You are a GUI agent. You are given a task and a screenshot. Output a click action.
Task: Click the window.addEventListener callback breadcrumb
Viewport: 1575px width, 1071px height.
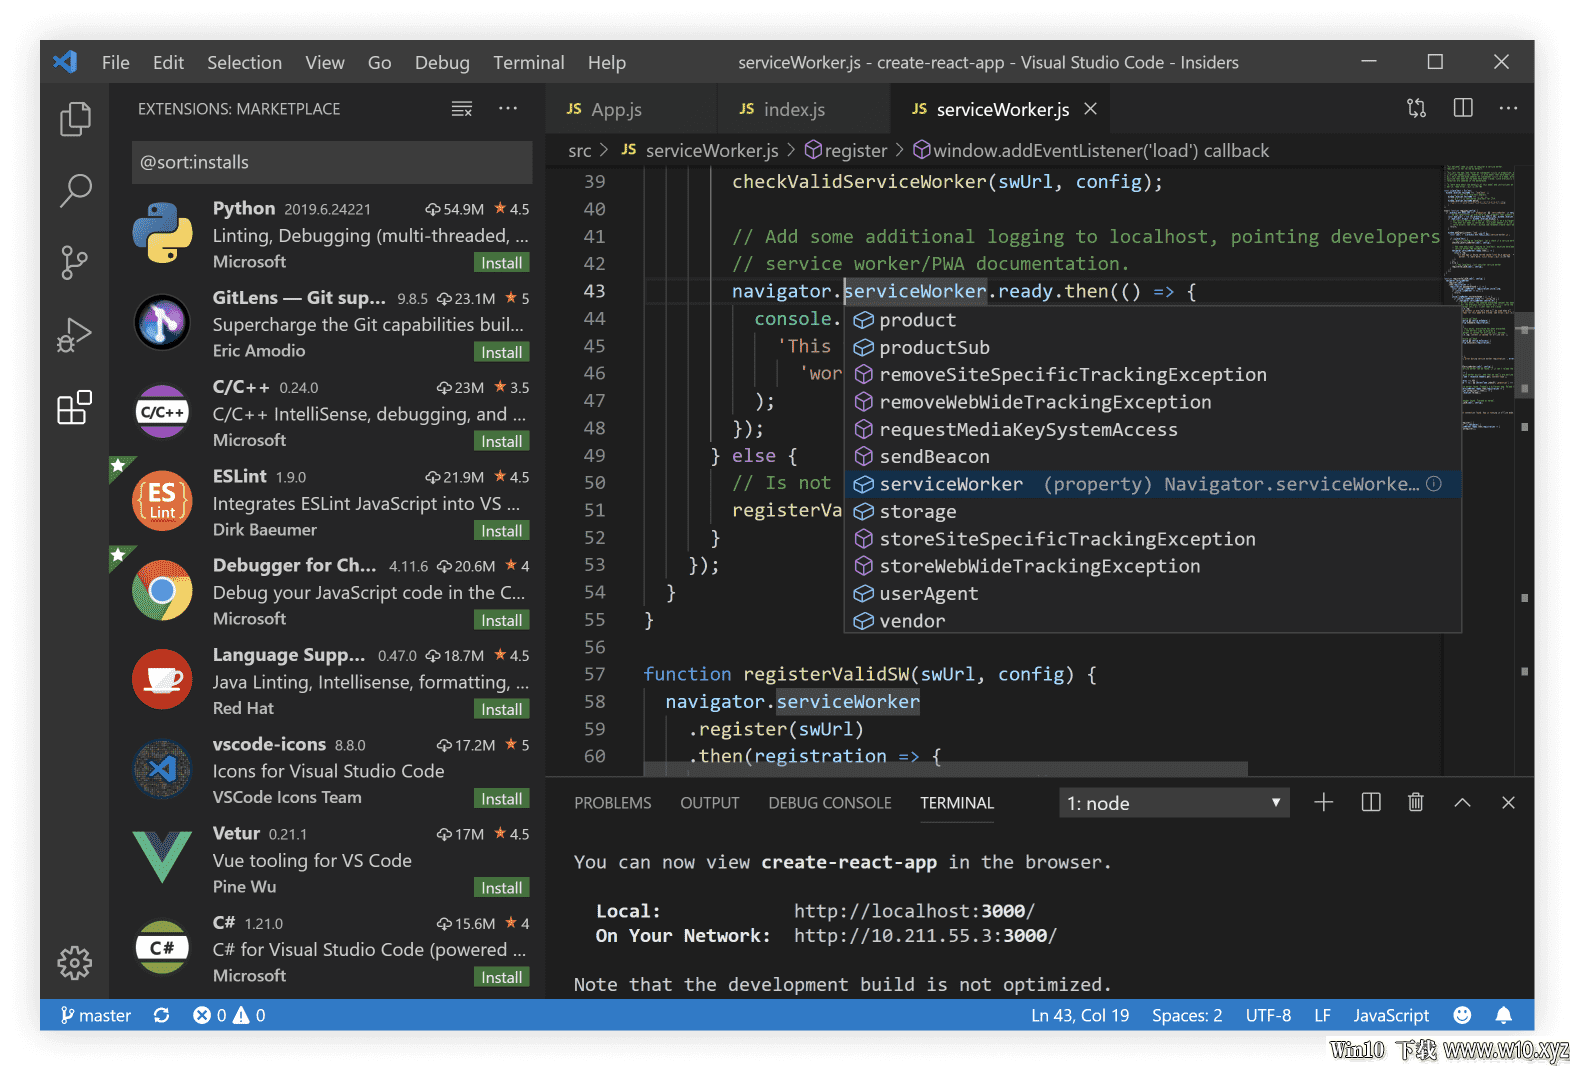[x=1091, y=151]
